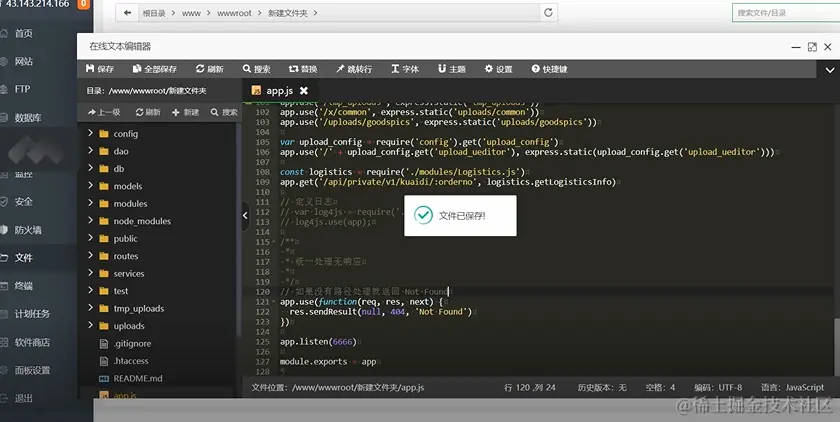
Task: Expand the dao folder
Action: (91, 150)
